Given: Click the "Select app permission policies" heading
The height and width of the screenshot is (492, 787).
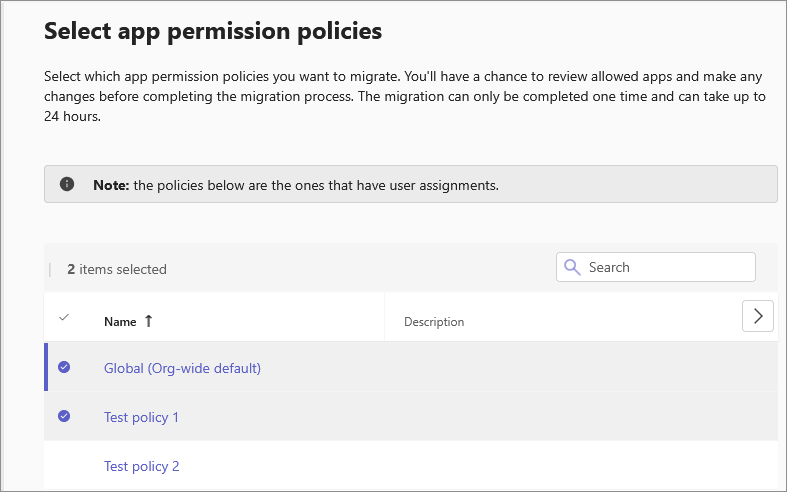Looking at the screenshot, I should 213,31.
